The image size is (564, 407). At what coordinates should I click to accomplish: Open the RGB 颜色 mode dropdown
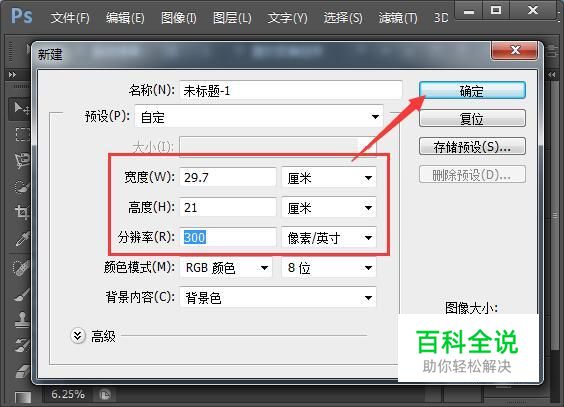point(226,267)
